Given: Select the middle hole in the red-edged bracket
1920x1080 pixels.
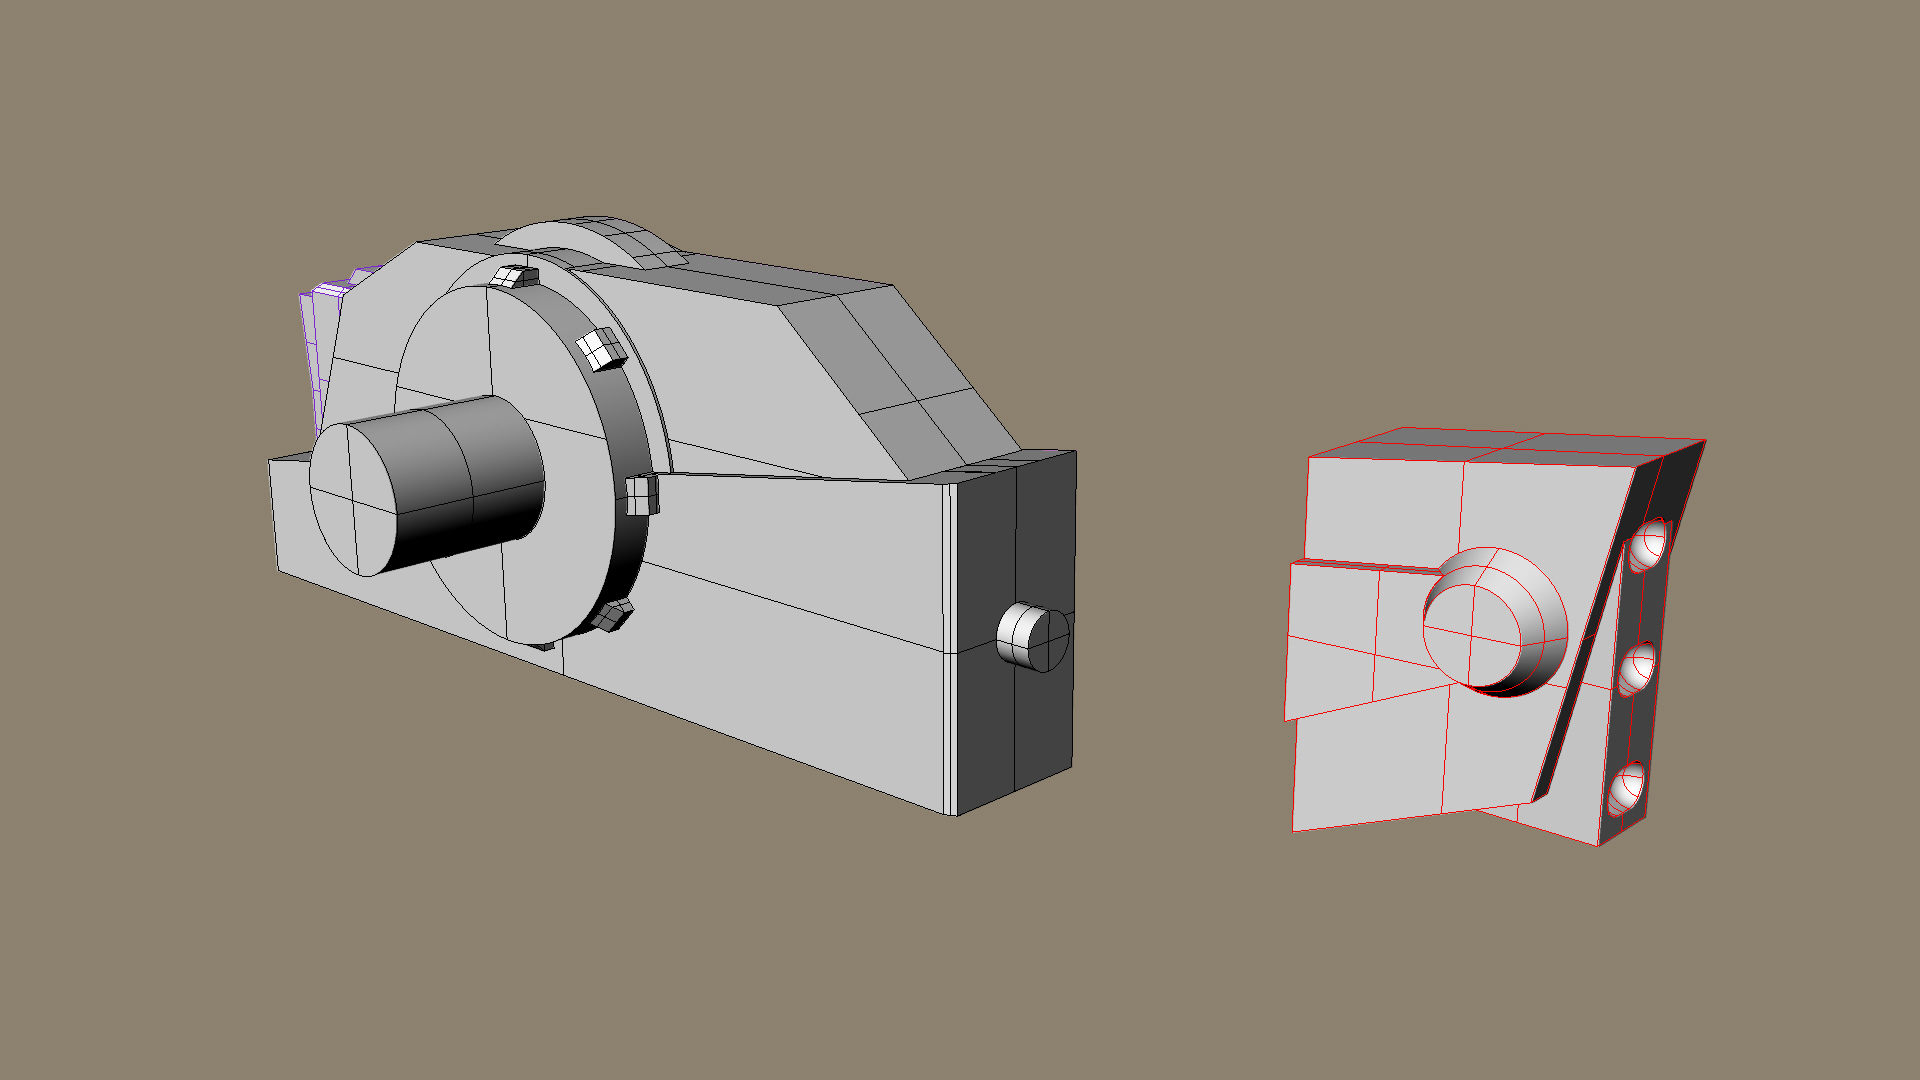Looking at the screenshot, I should point(1637,668).
